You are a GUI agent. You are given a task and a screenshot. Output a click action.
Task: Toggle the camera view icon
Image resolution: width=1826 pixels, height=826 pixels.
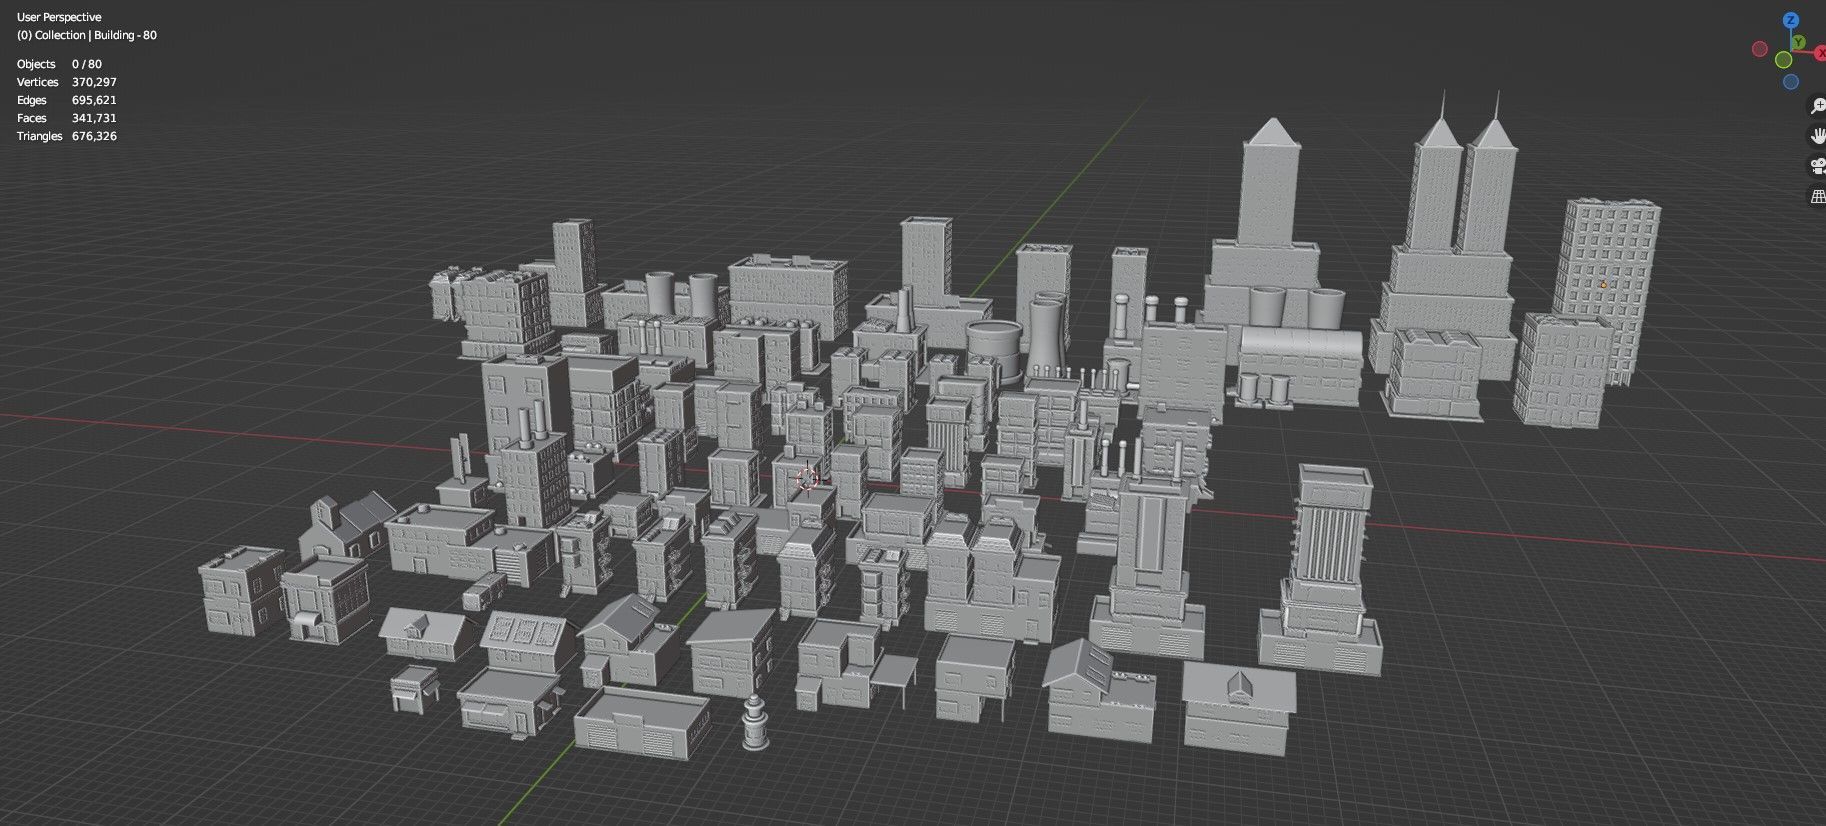(1818, 166)
